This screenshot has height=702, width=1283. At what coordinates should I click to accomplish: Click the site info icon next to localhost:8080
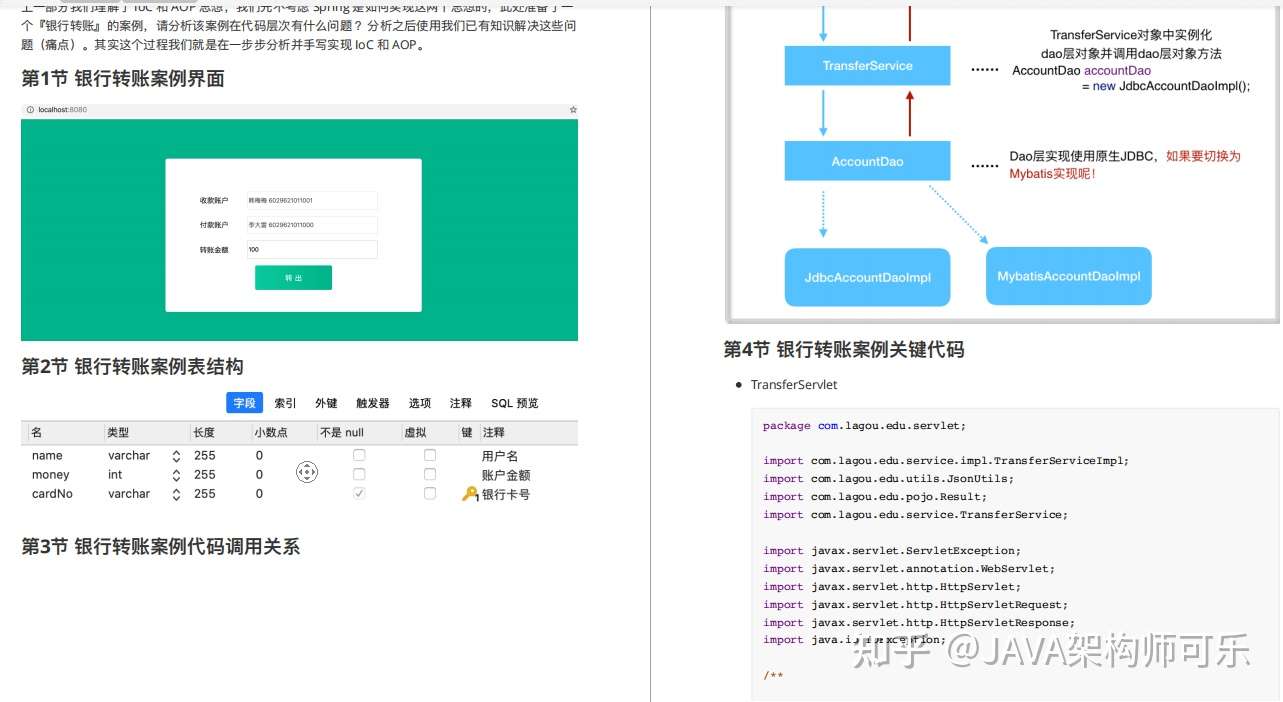(x=28, y=110)
